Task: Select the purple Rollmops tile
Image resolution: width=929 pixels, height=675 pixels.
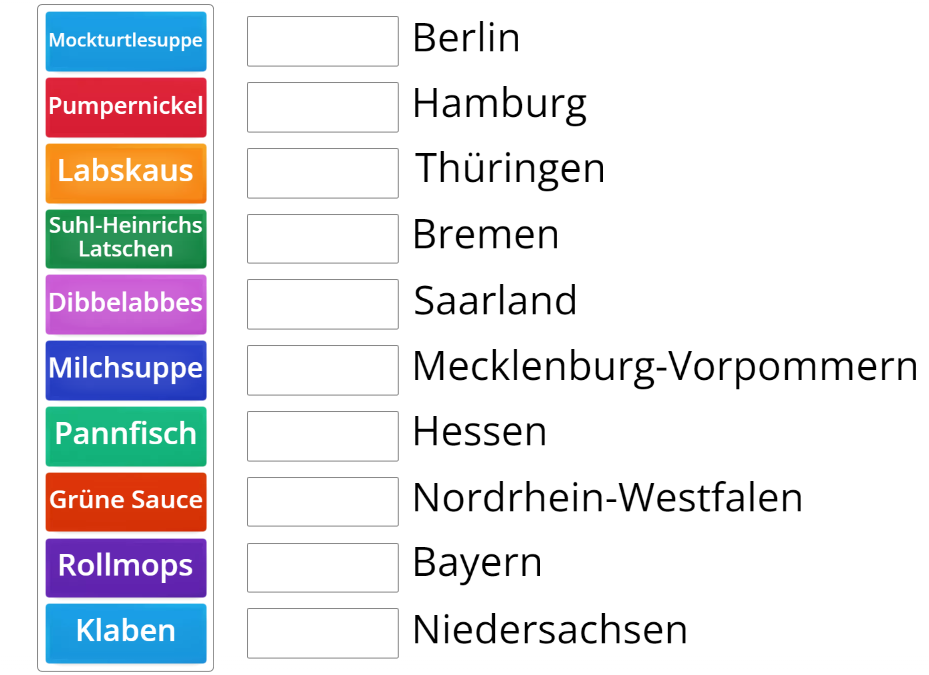Action: [x=126, y=566]
